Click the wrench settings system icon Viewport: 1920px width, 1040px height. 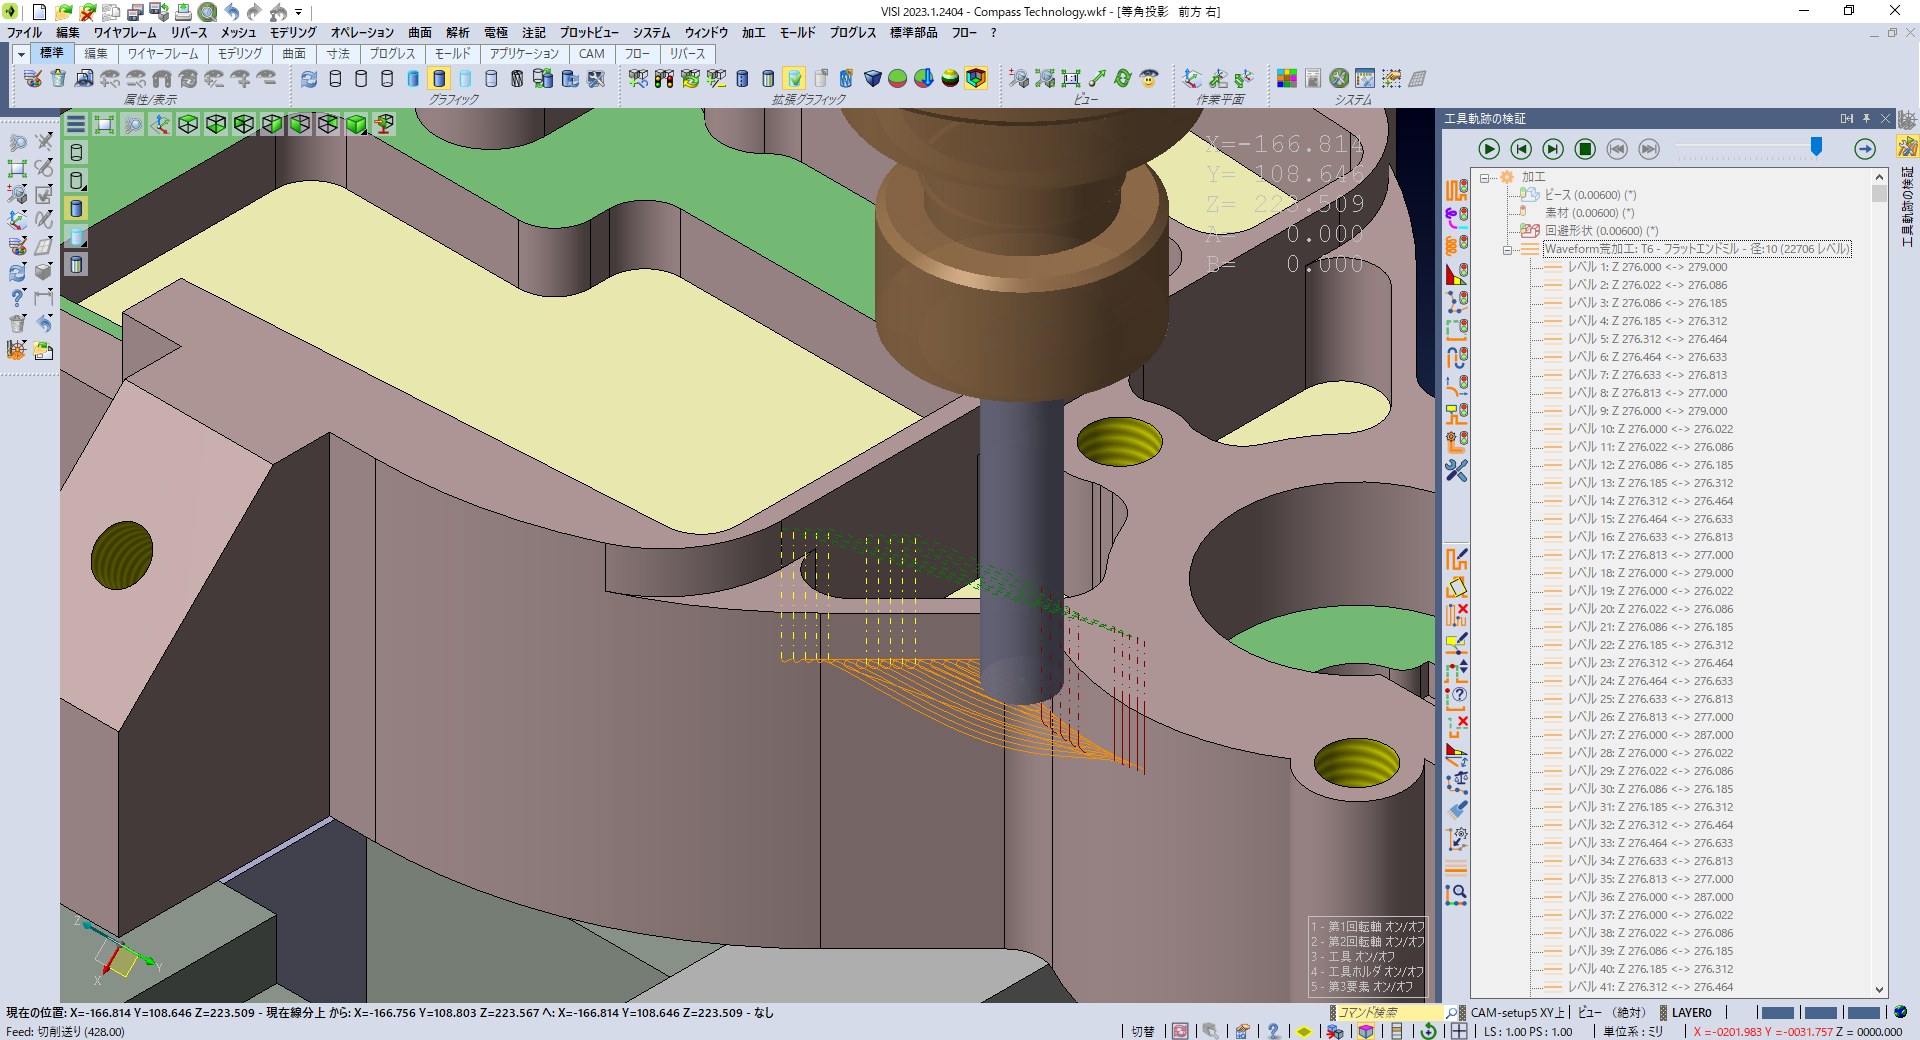[x=1339, y=78]
